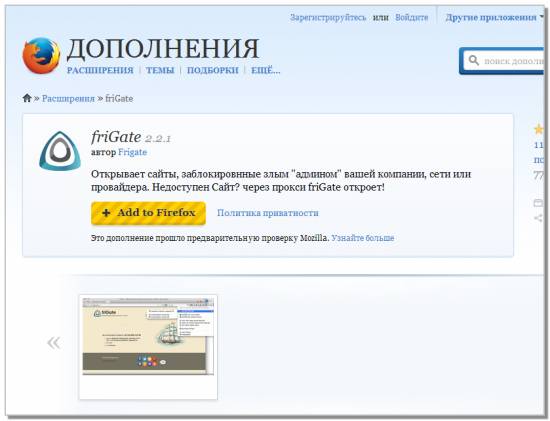Click the Firefox logo icon
The height and width of the screenshot is (421, 550).
pos(41,56)
